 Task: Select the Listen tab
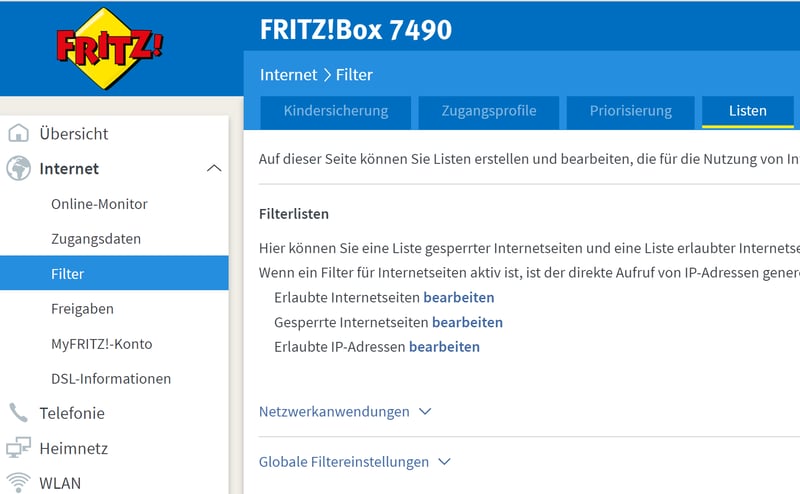747,112
